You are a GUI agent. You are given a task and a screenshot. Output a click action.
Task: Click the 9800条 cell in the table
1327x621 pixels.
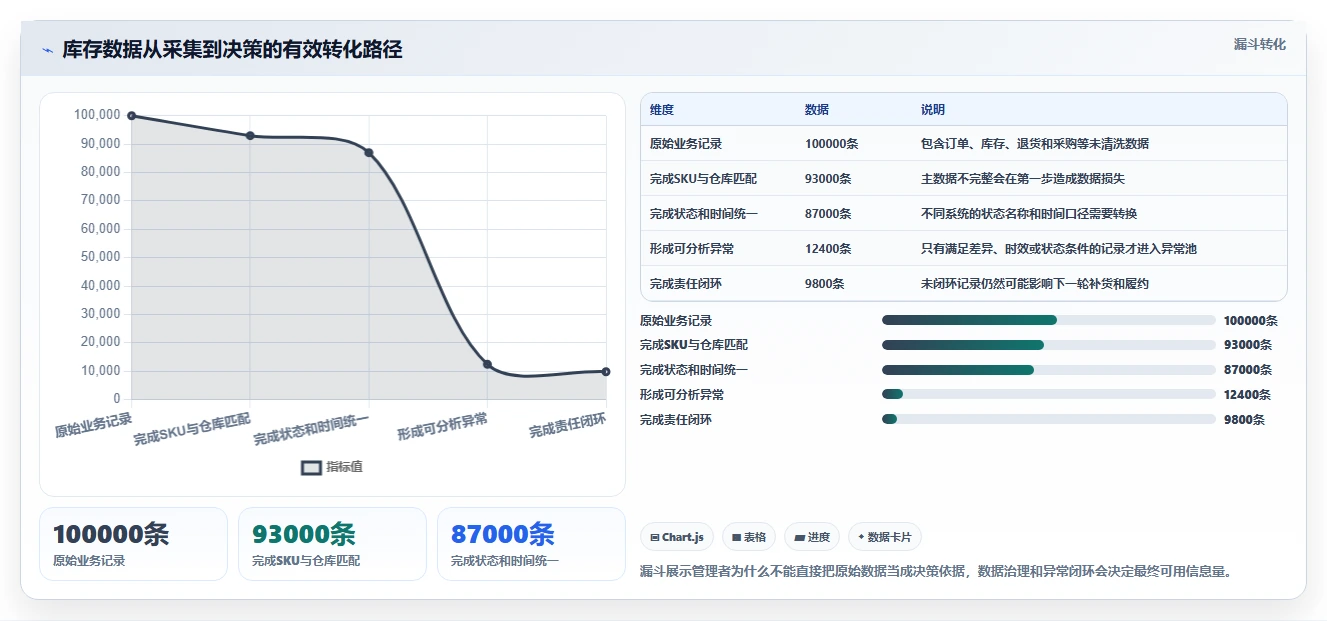[x=825, y=284]
